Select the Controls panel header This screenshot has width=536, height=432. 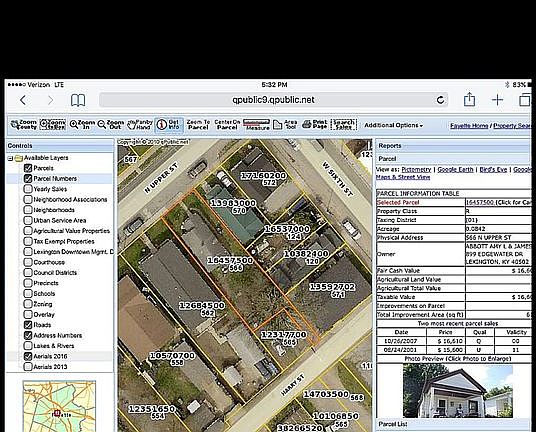60,146
